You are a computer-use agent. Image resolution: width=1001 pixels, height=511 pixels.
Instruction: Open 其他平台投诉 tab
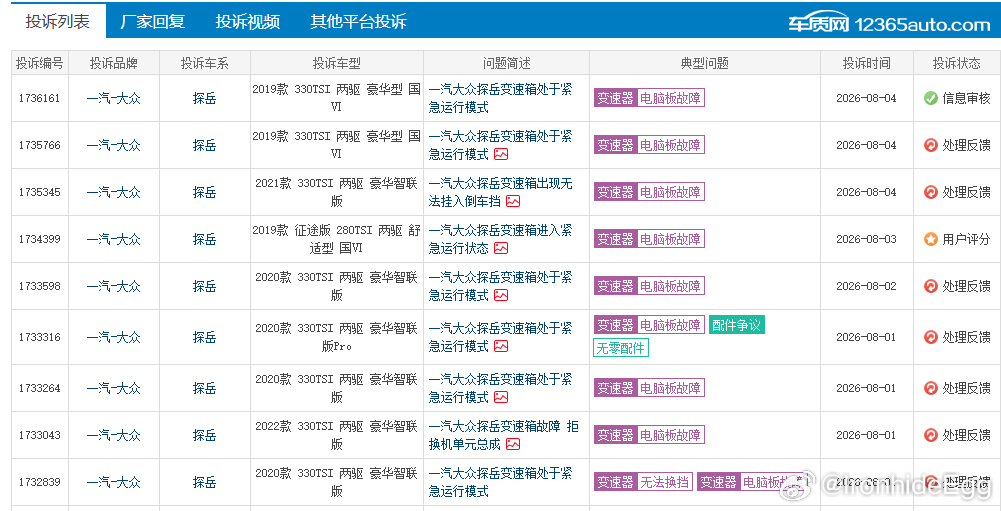tap(358, 22)
